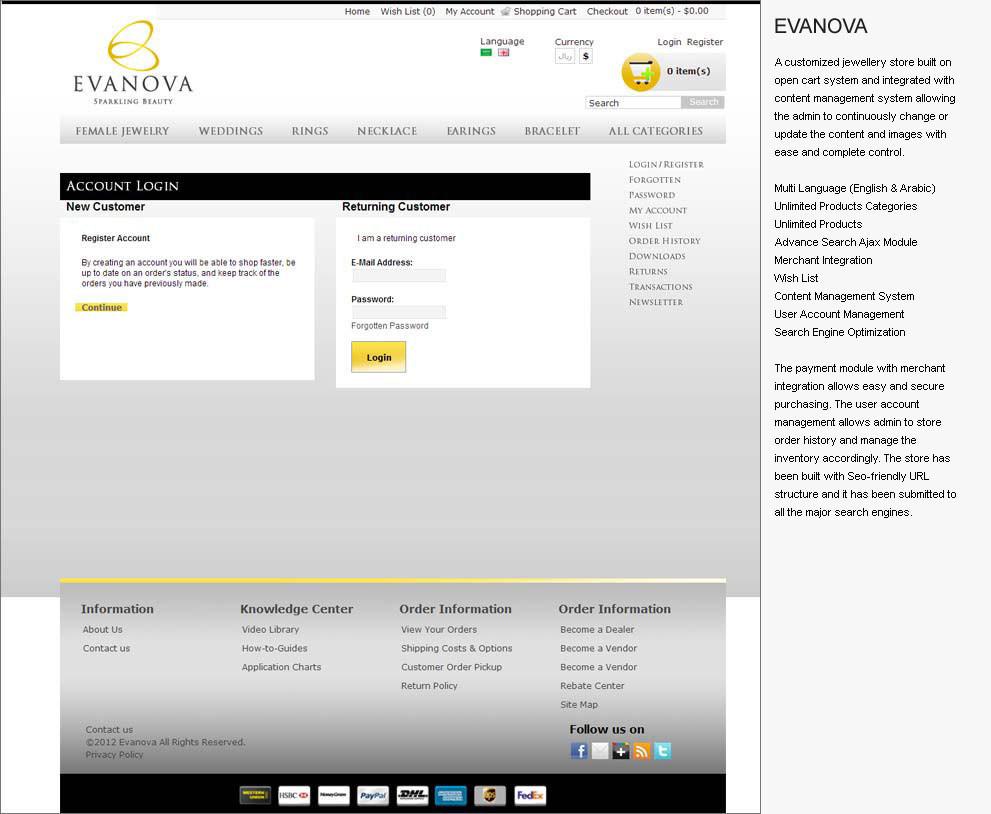Screen dimensions: 991x814
Task: Focus the E-Mail Address field
Action: [399, 276]
